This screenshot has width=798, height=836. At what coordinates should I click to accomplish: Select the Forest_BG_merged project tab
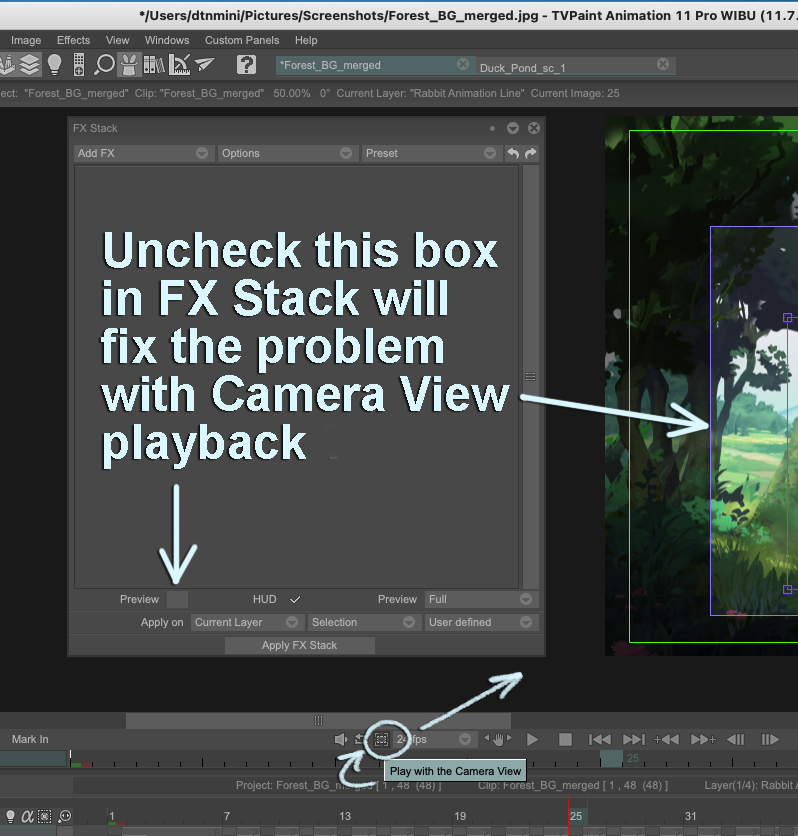tap(375, 65)
